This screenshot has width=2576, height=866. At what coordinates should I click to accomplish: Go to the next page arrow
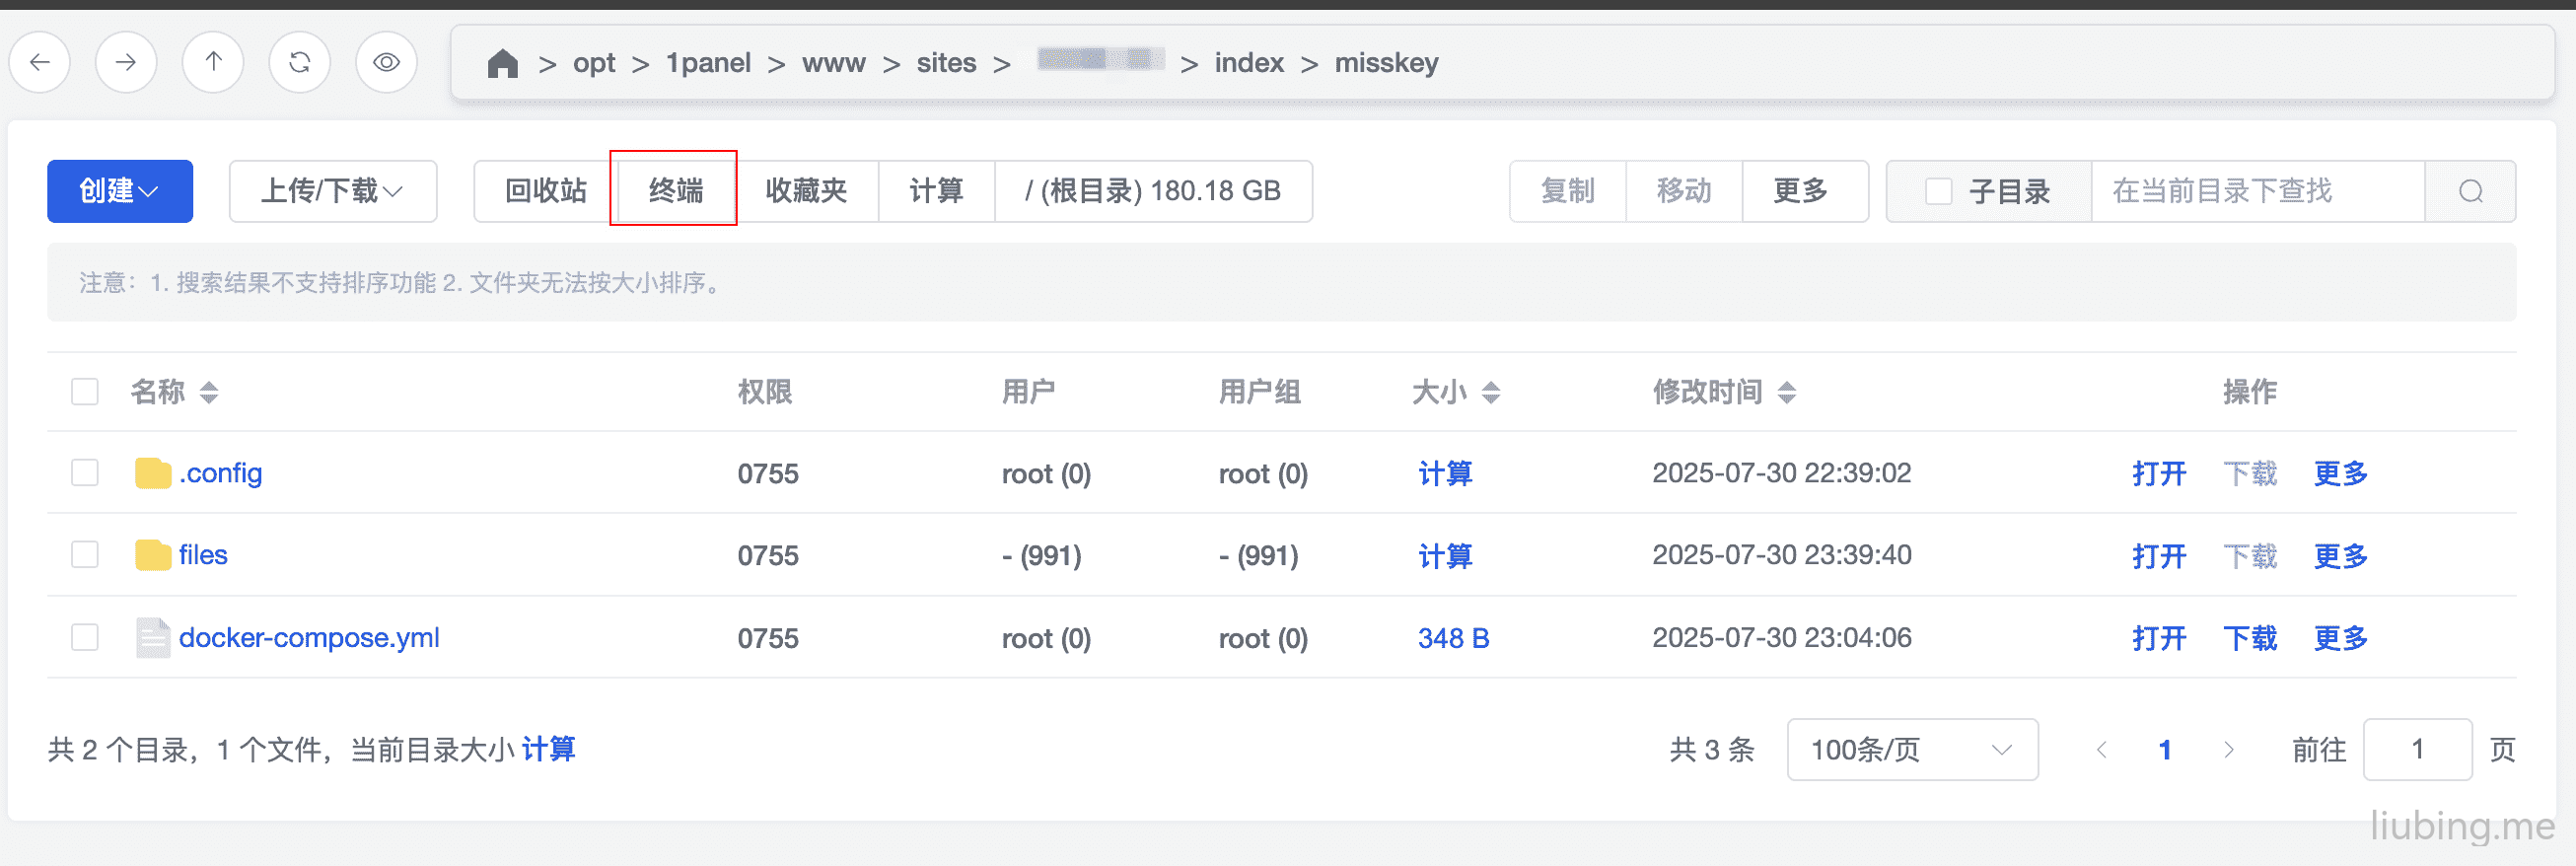2228,750
